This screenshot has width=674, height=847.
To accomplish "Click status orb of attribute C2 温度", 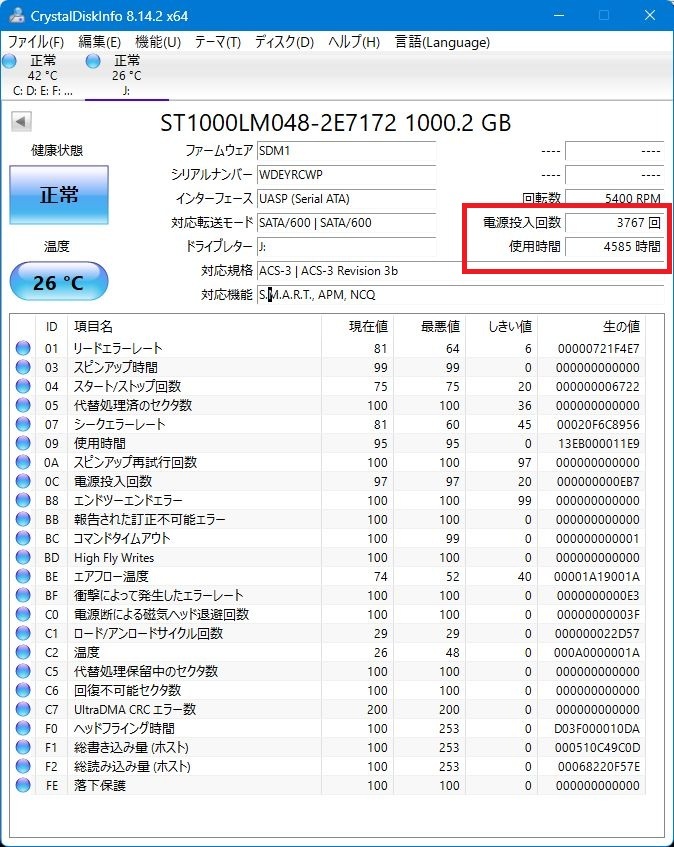I will [x=23, y=653].
